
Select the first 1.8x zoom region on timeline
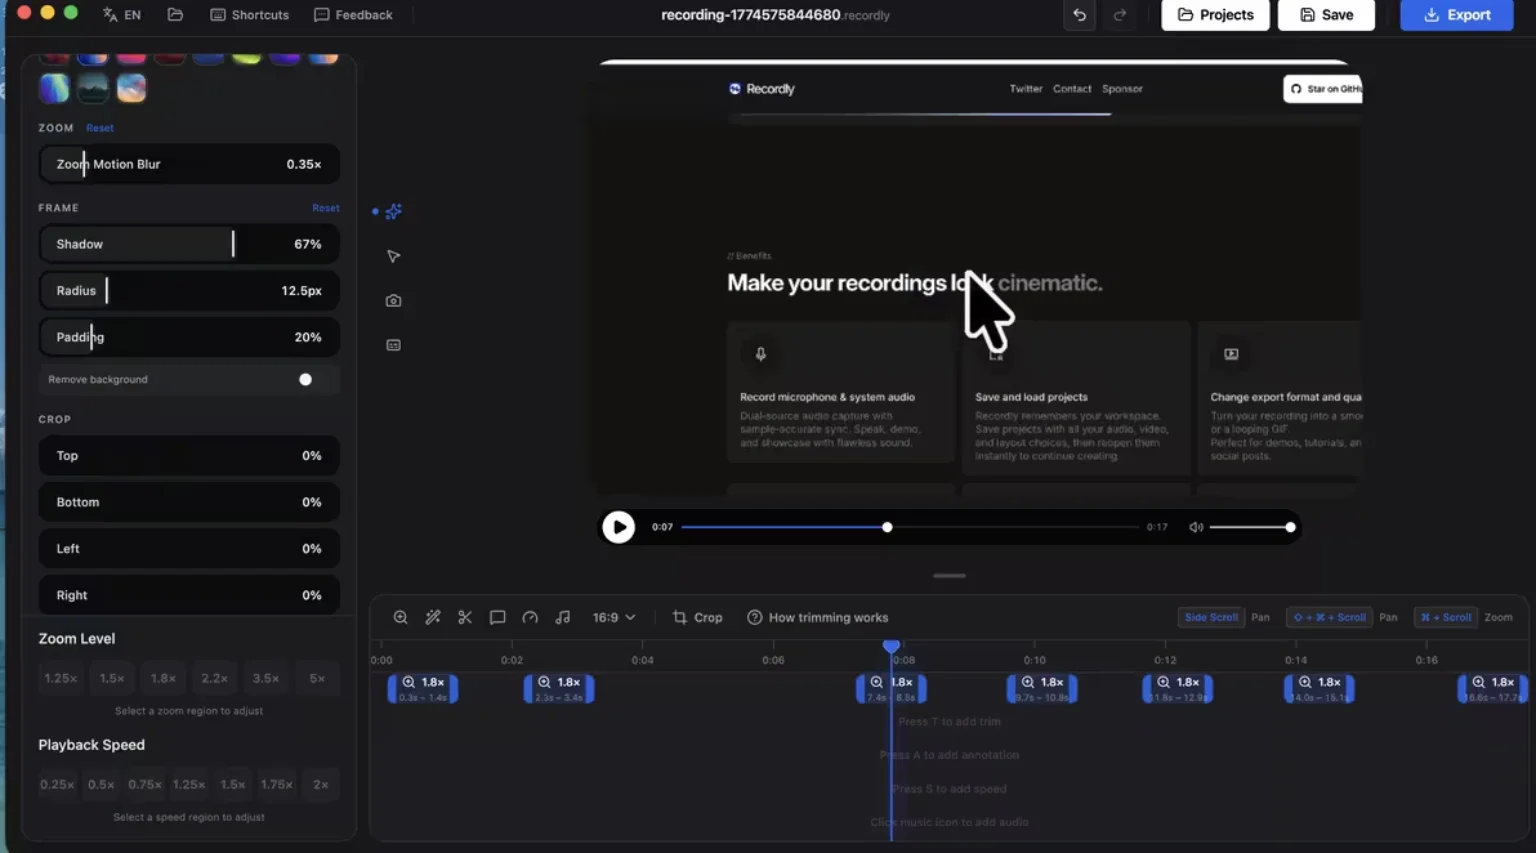[423, 688]
